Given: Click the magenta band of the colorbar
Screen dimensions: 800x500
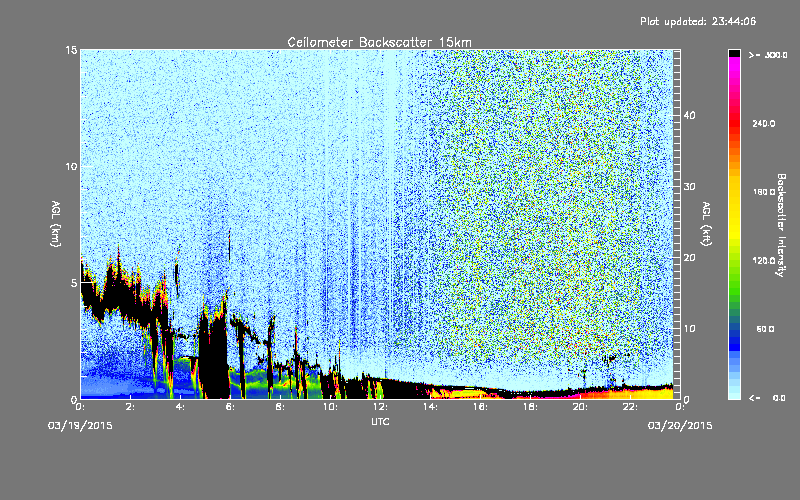Looking at the screenshot, I should pos(734,69).
